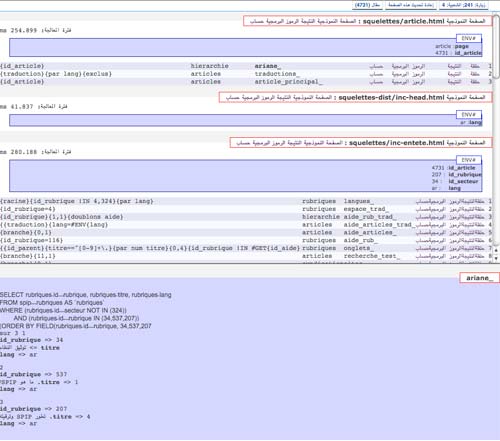Select the ariane_ loop name in the article.html table

[268, 66]
